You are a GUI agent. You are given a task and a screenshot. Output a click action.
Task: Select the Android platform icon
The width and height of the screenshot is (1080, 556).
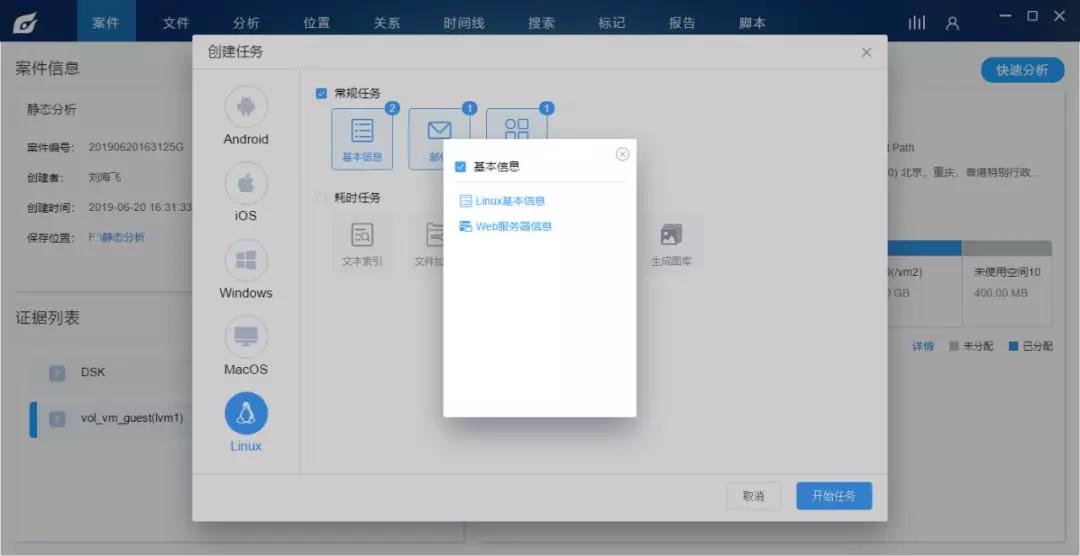click(246, 107)
